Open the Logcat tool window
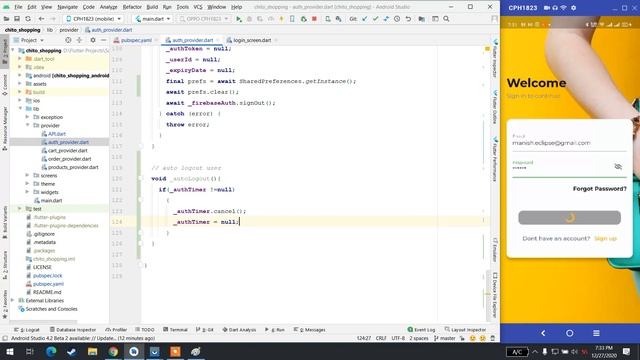Viewport: 640px width, 360px height. click(27, 329)
